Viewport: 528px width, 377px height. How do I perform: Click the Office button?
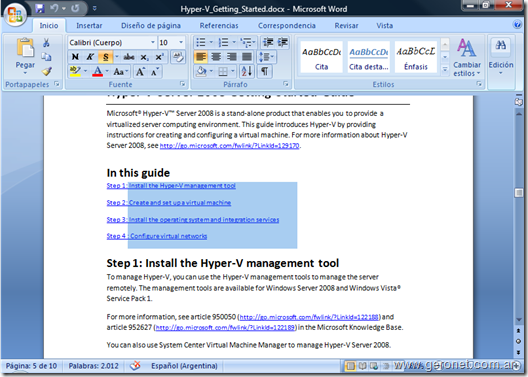pyautogui.click(x=15, y=14)
